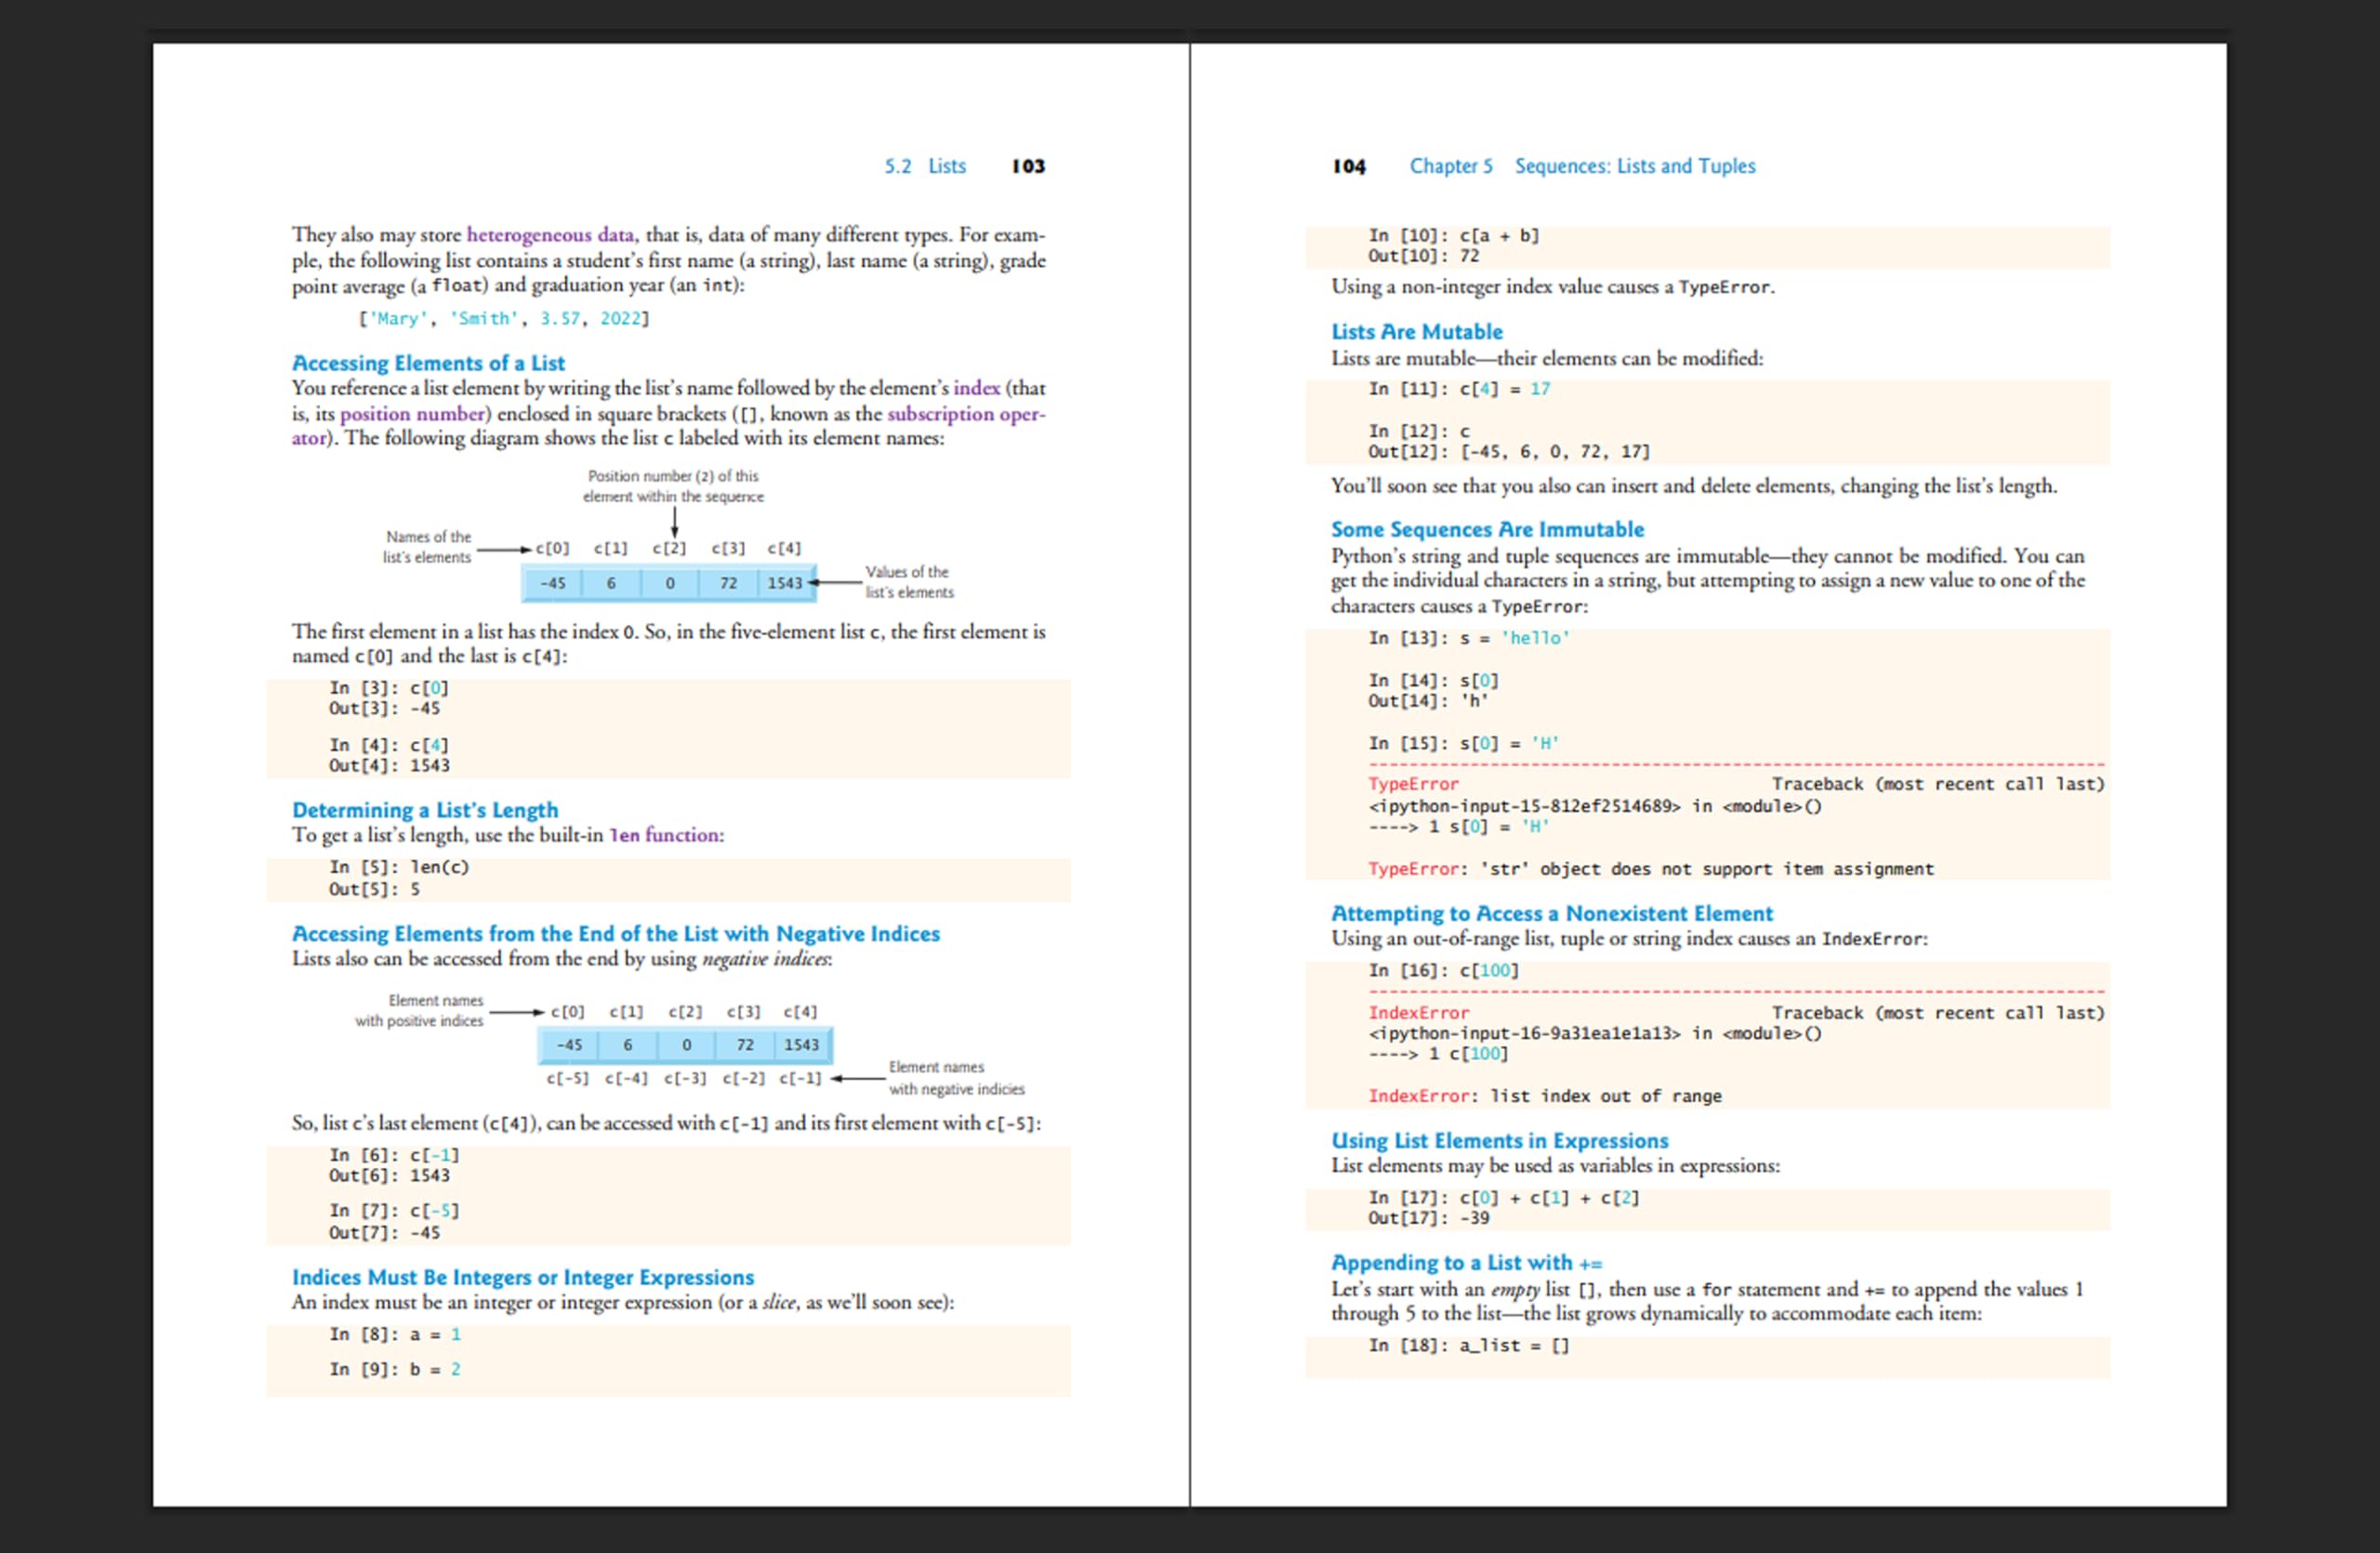Click 'IndexError: list index out of range' line

1545,1096
